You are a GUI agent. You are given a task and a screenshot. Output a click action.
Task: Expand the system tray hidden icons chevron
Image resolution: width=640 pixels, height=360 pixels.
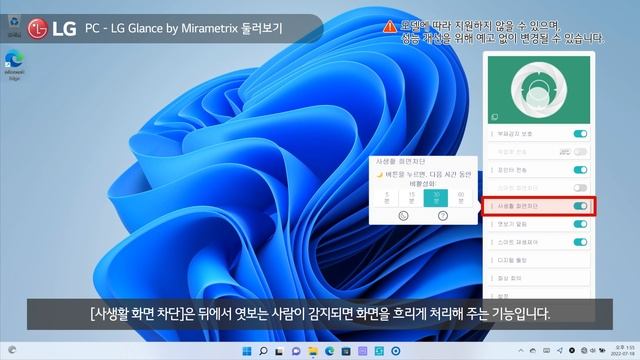521,351
